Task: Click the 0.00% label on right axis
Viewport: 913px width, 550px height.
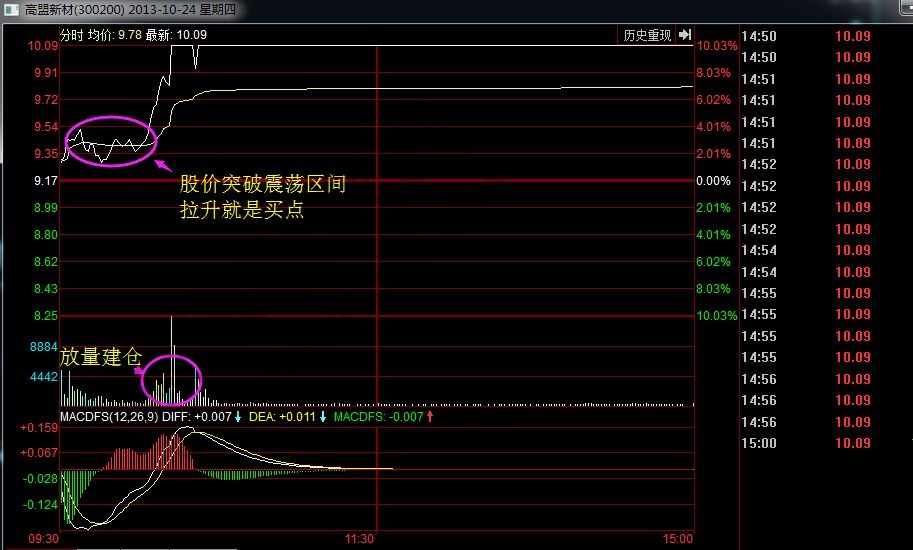Action: point(713,181)
